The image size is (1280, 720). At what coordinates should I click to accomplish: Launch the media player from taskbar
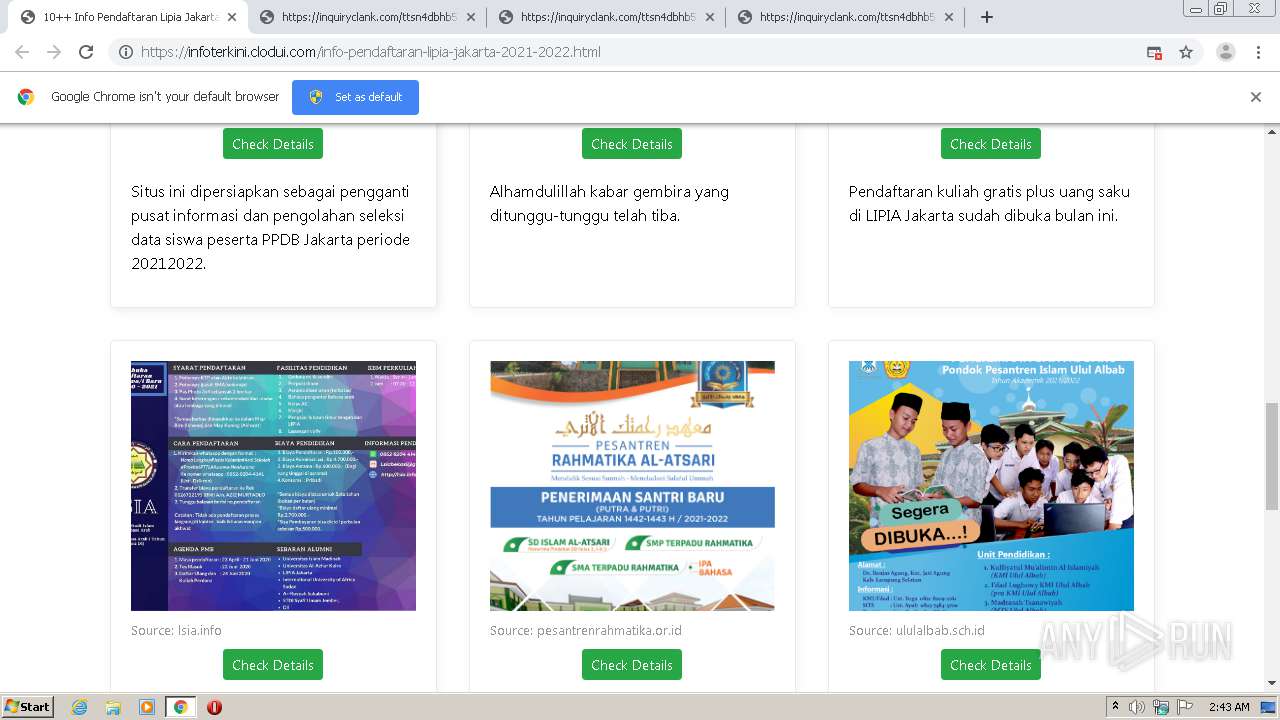coord(147,707)
